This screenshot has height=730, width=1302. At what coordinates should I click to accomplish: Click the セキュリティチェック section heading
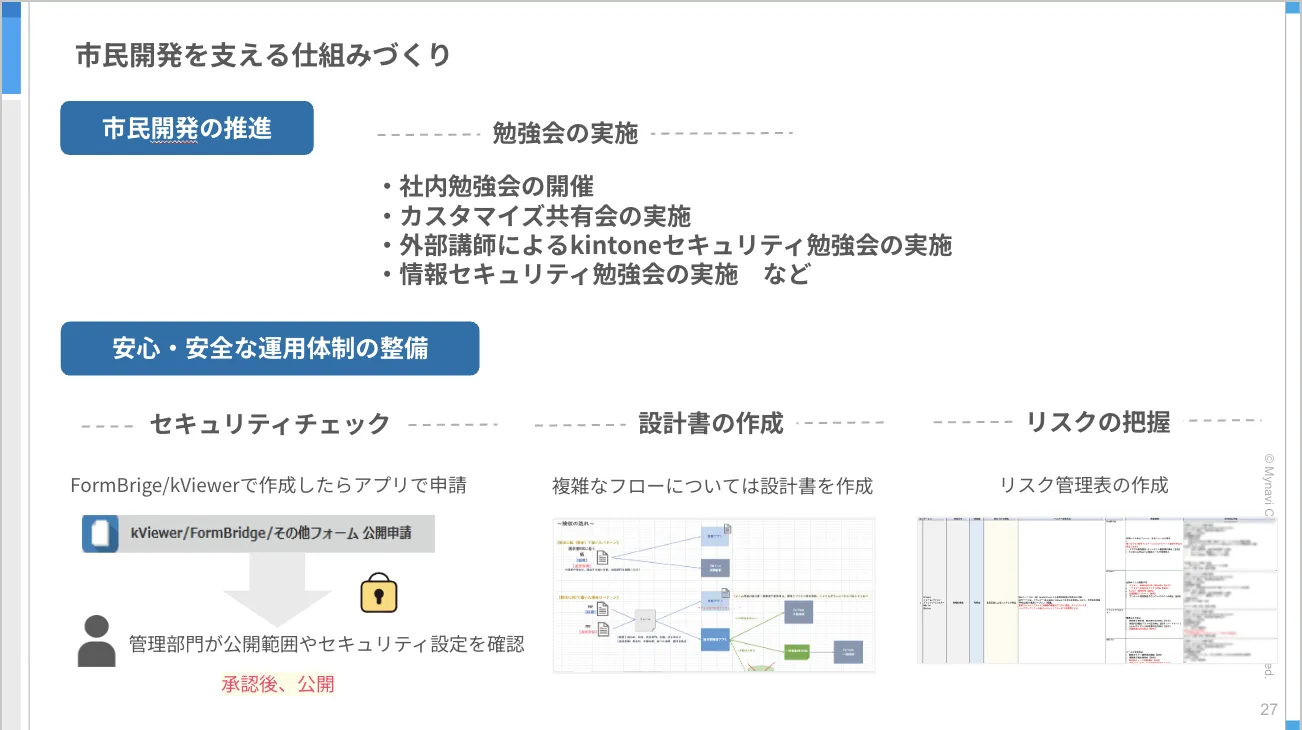[x=270, y=424]
